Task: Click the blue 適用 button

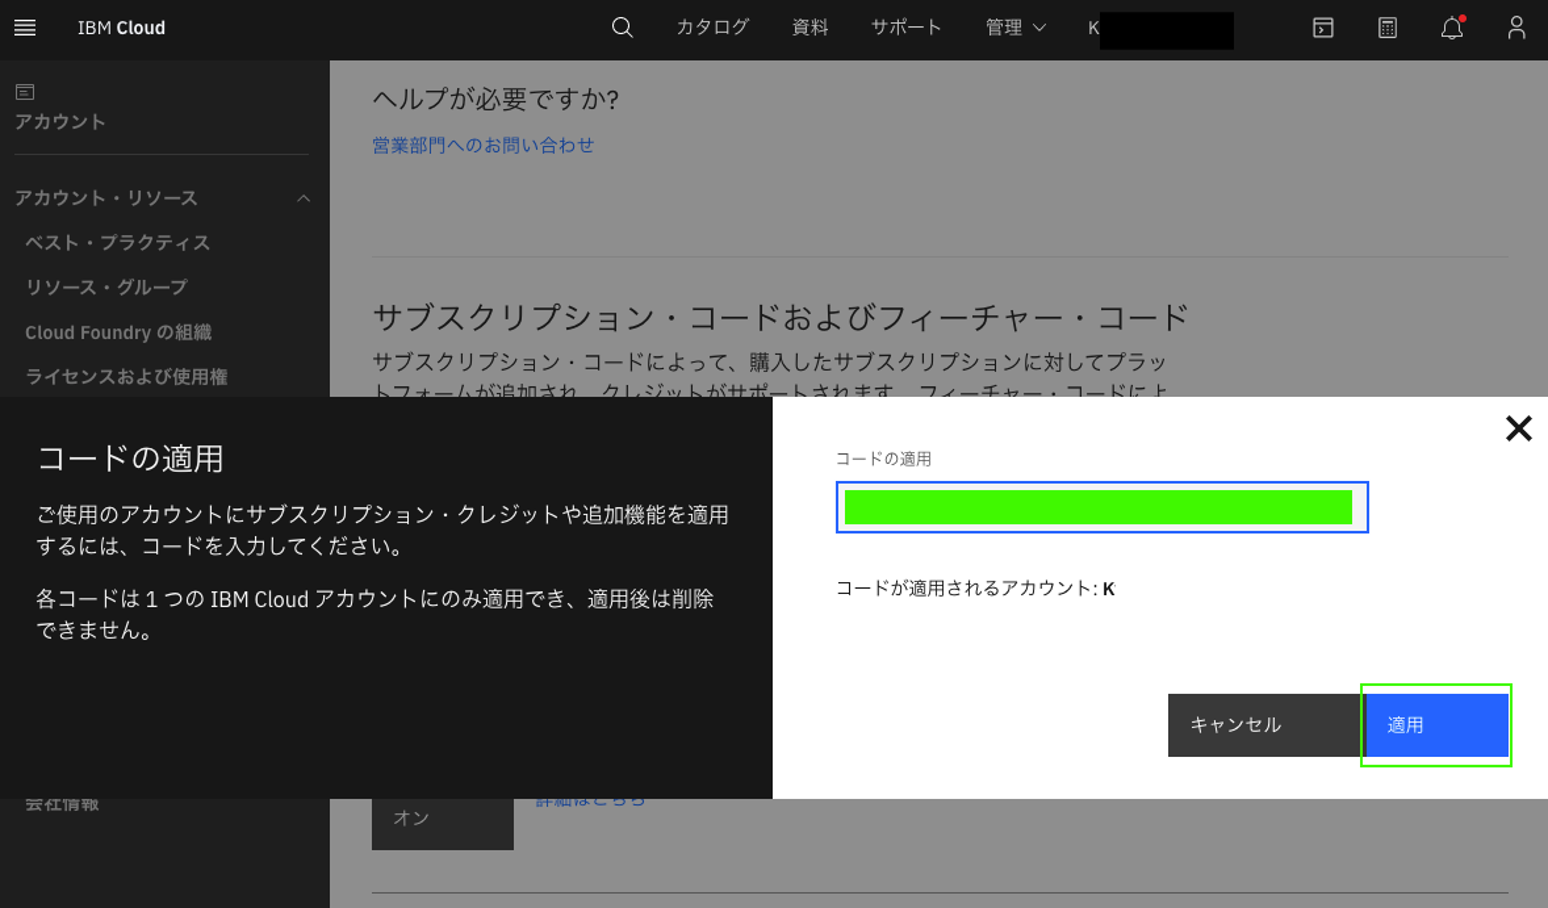Action: click(1436, 725)
